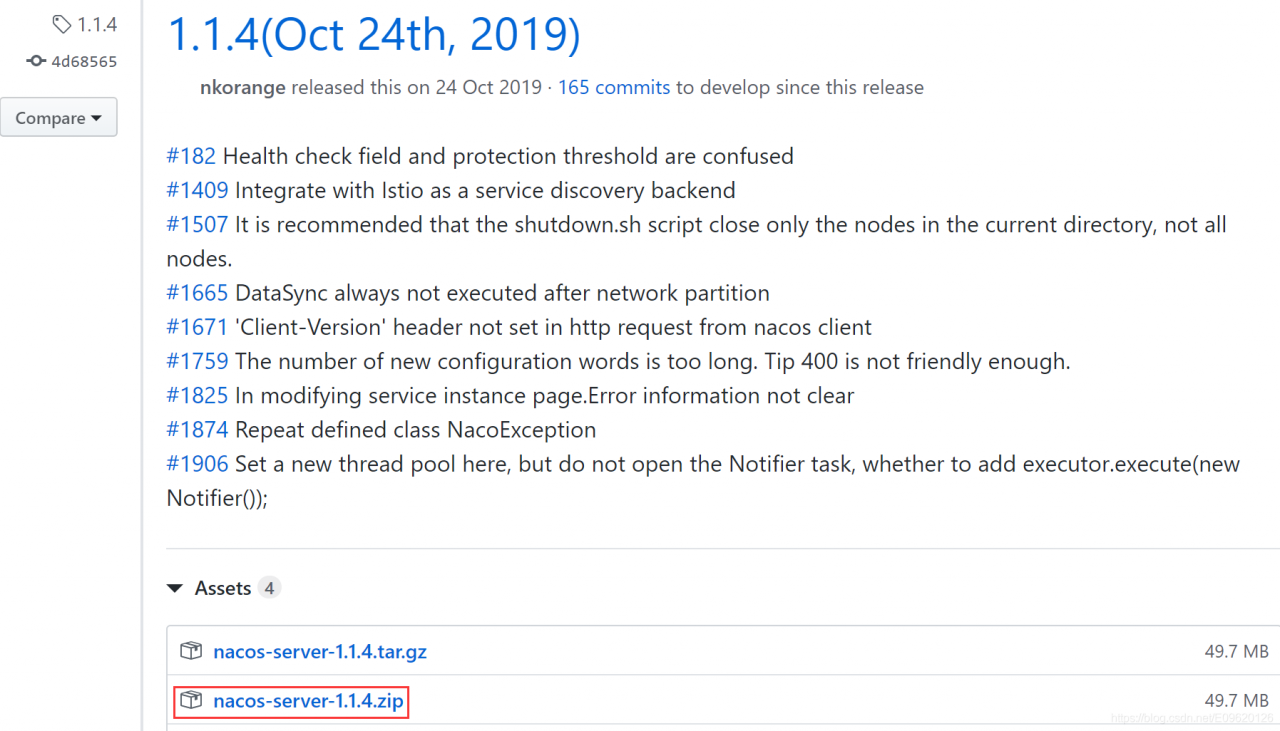The image size is (1280, 731).
Task: Click the package icon for the tar.gz asset
Action: coord(191,651)
